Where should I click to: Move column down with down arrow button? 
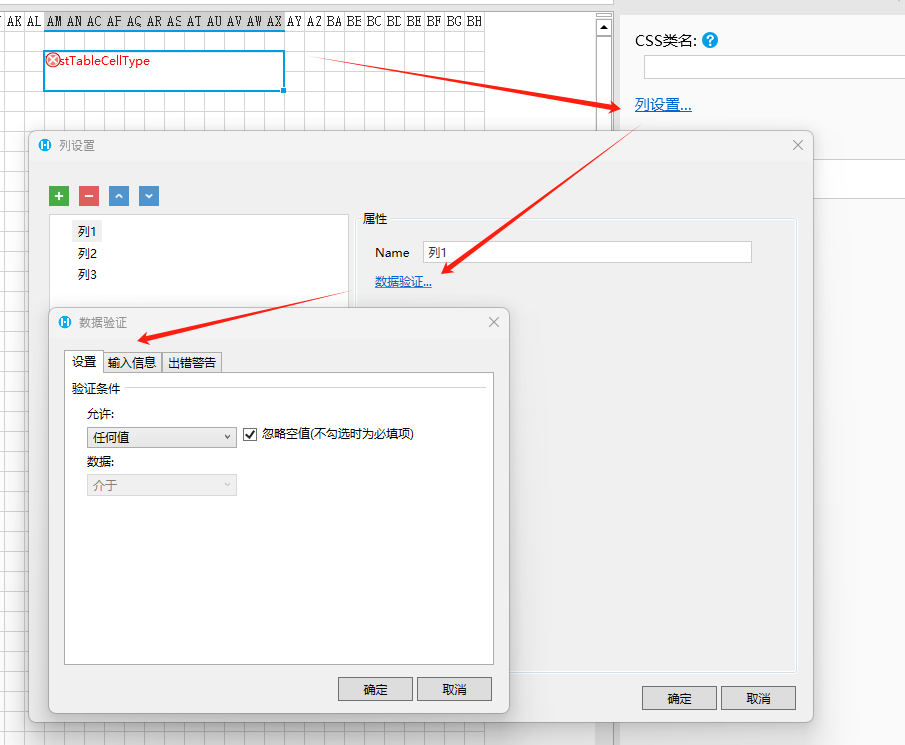pos(149,196)
